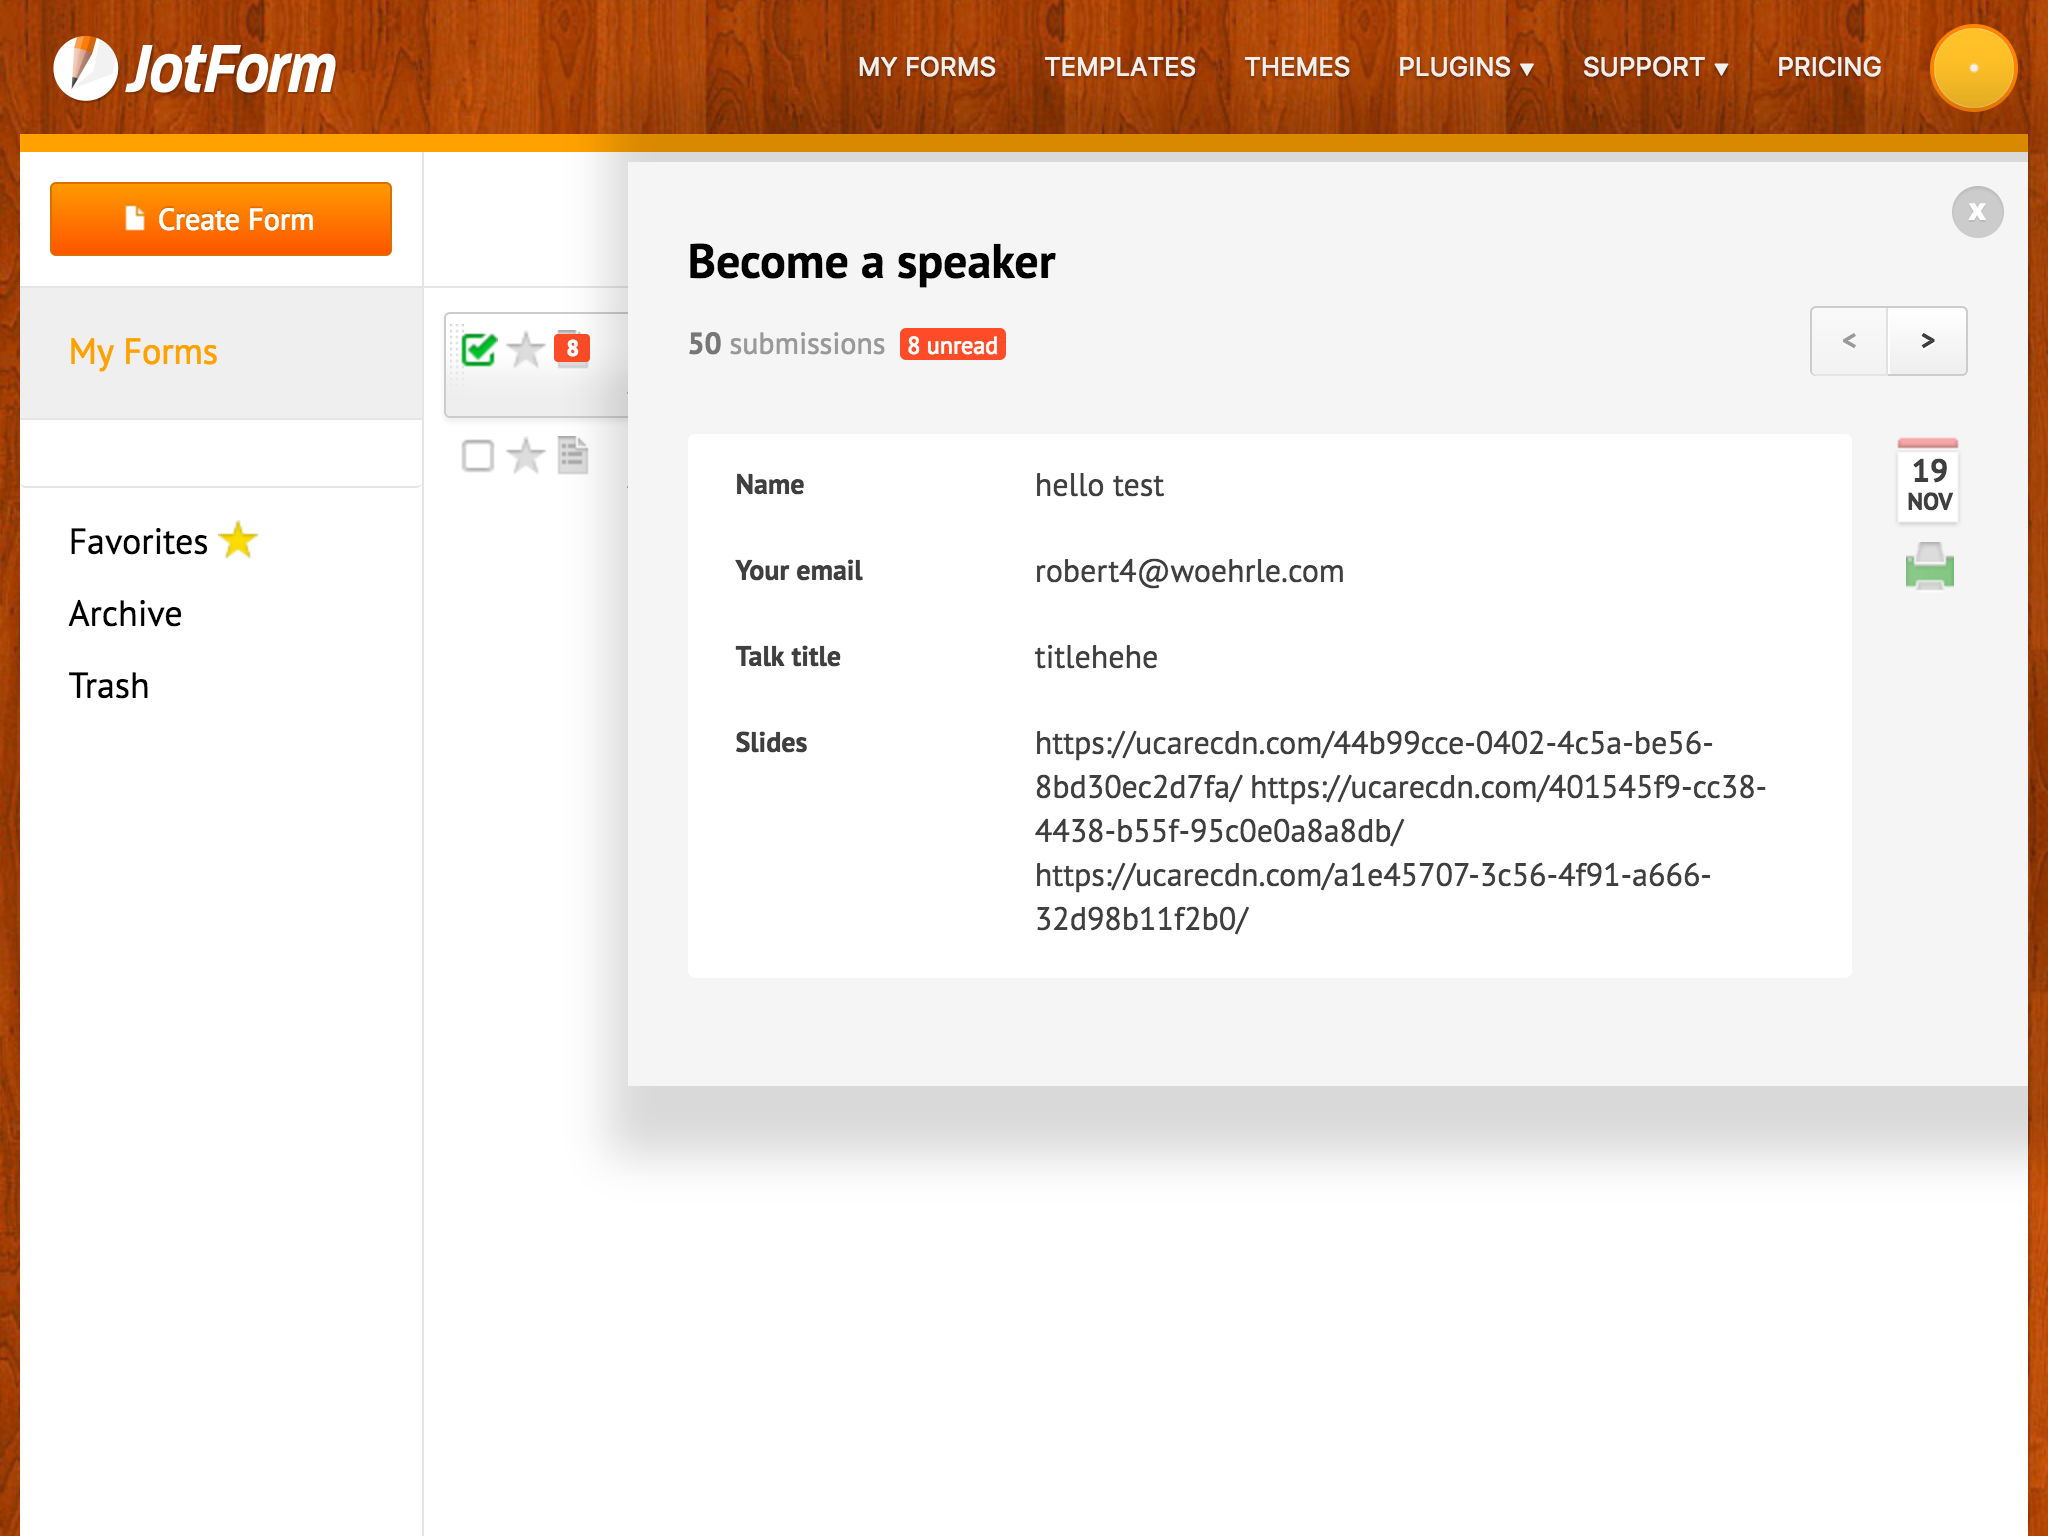
Task: Go to previous submission with left arrow
Action: click(x=1849, y=341)
